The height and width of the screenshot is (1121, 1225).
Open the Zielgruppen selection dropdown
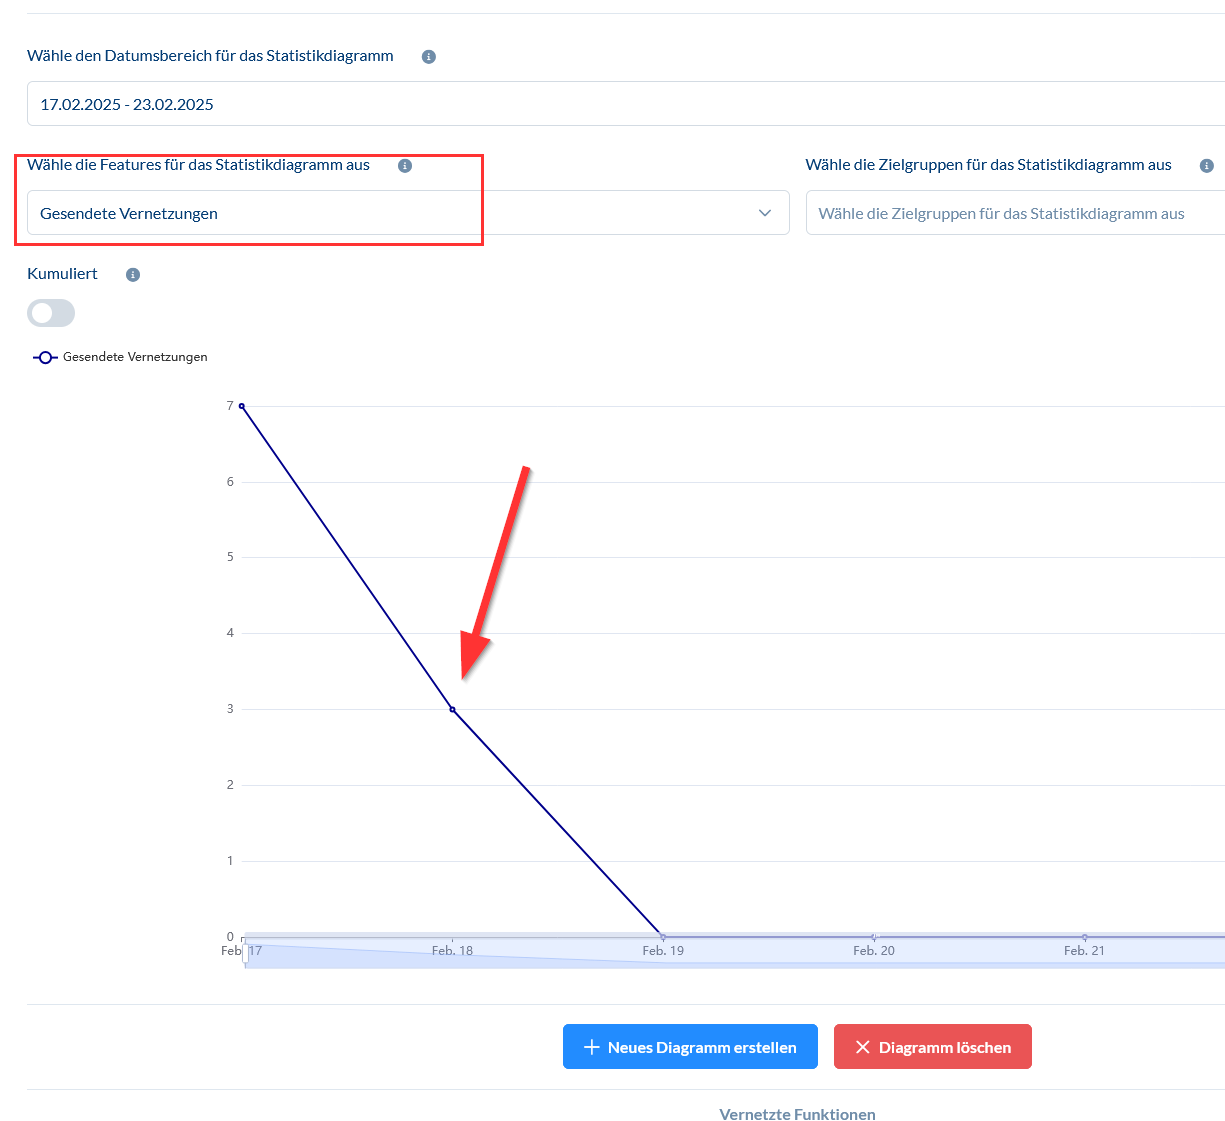(1010, 213)
